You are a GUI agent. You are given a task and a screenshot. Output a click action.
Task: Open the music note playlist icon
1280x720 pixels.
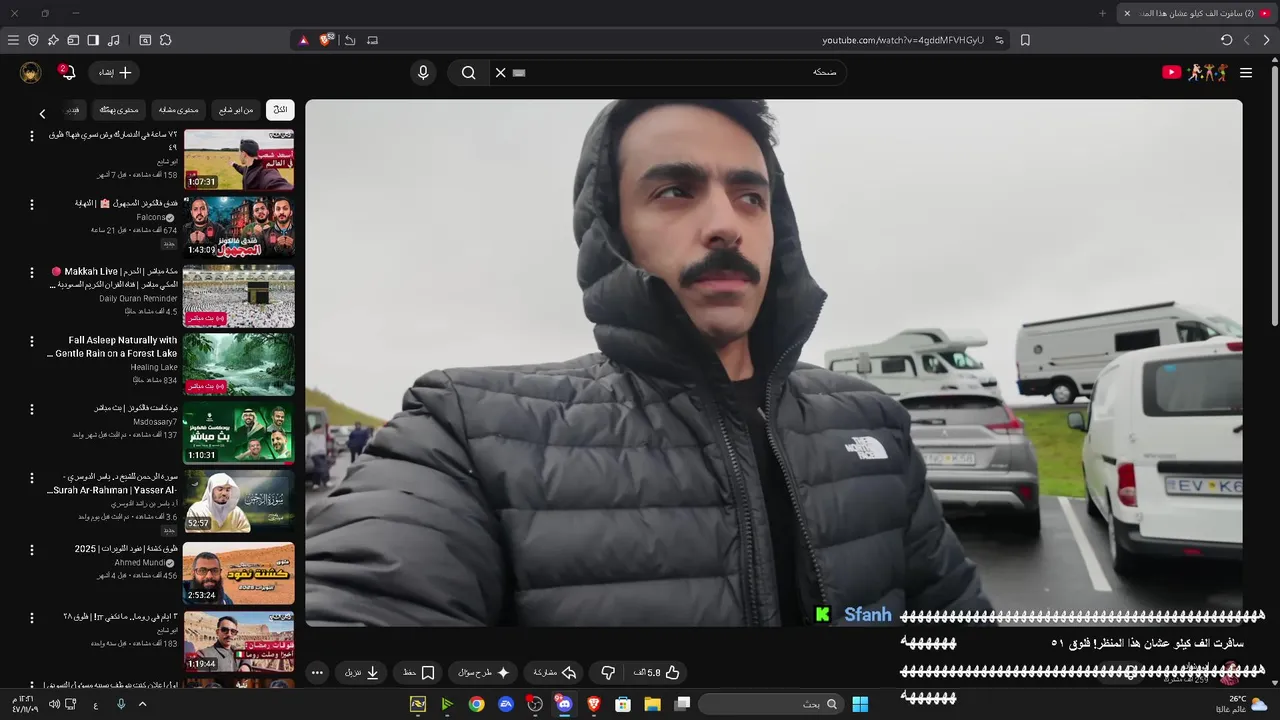113,40
